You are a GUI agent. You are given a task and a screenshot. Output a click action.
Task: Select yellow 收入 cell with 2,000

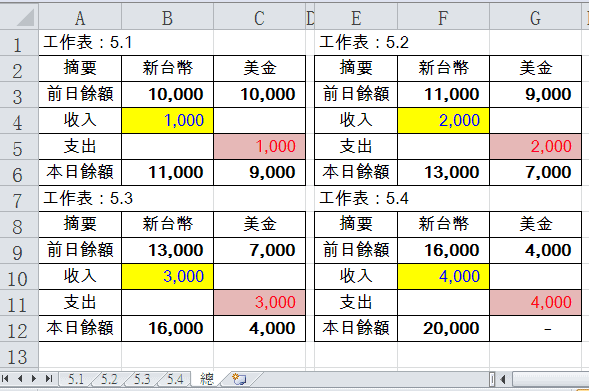tap(443, 121)
